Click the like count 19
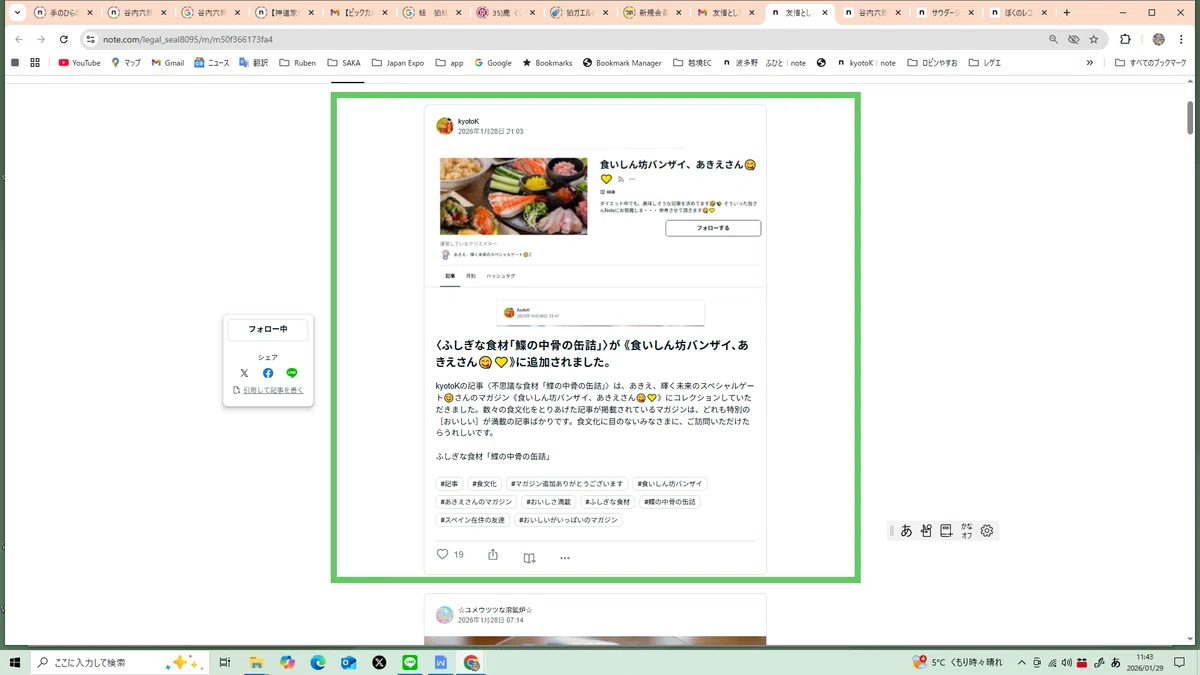Screen dimensions: 1200x675 [x=459, y=555]
